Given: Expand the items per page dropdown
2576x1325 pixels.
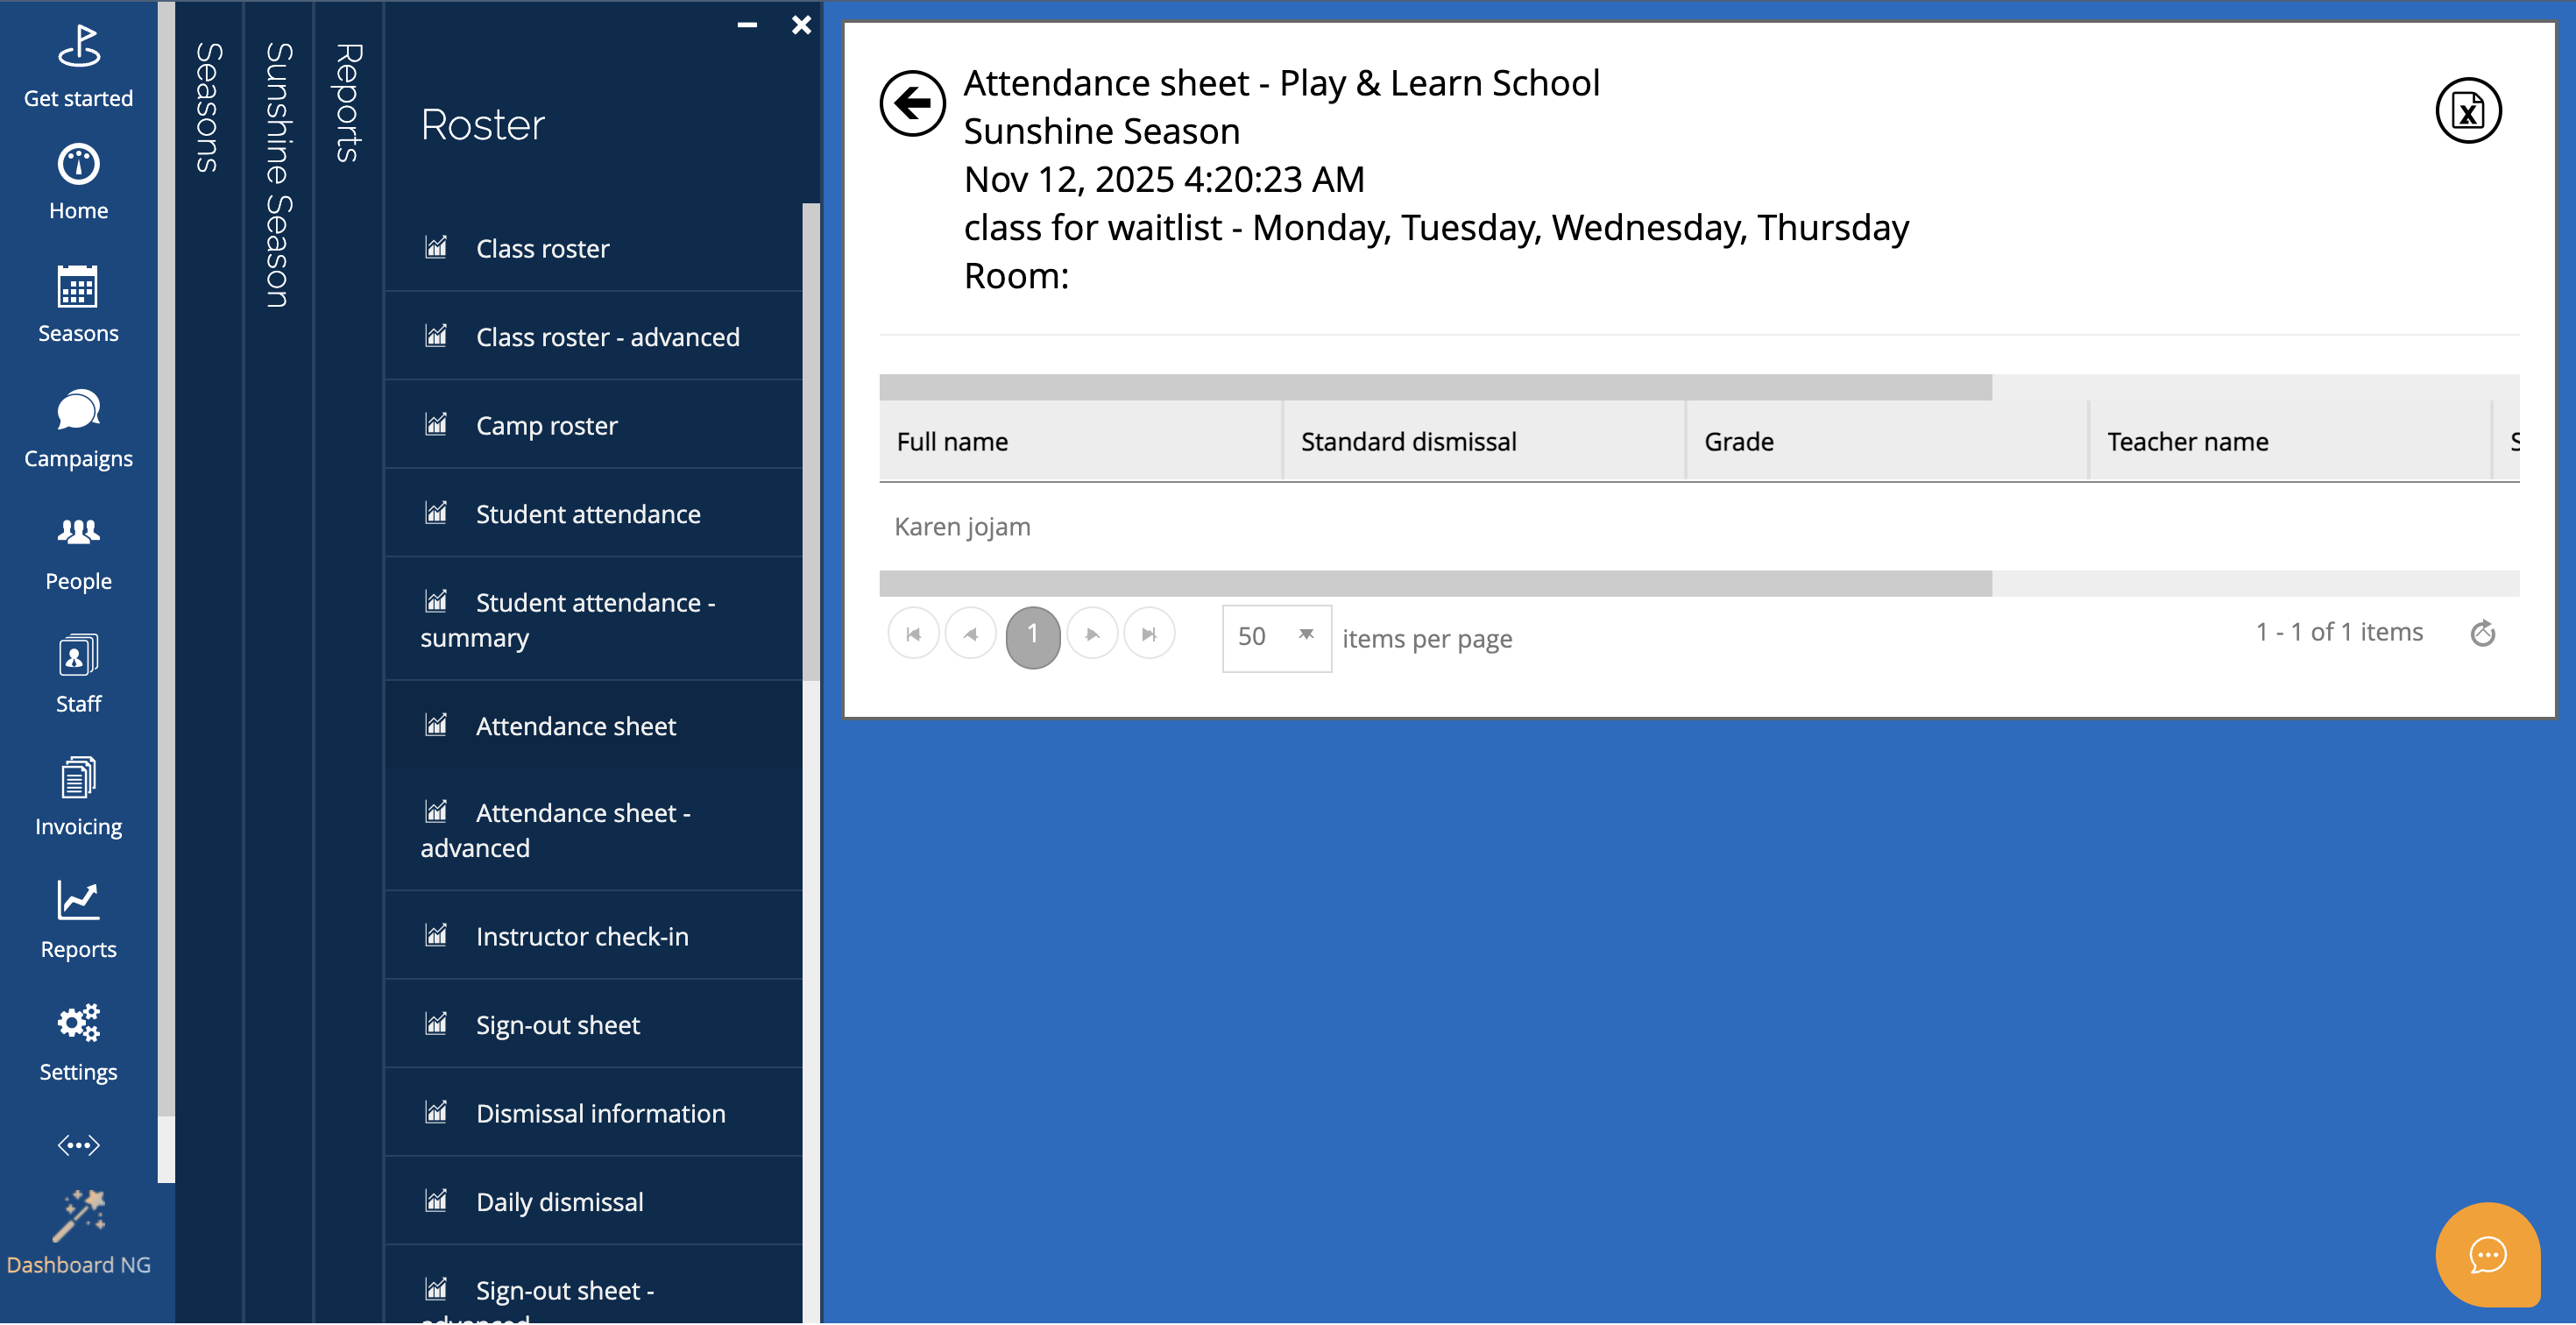Looking at the screenshot, I should click(x=1305, y=636).
